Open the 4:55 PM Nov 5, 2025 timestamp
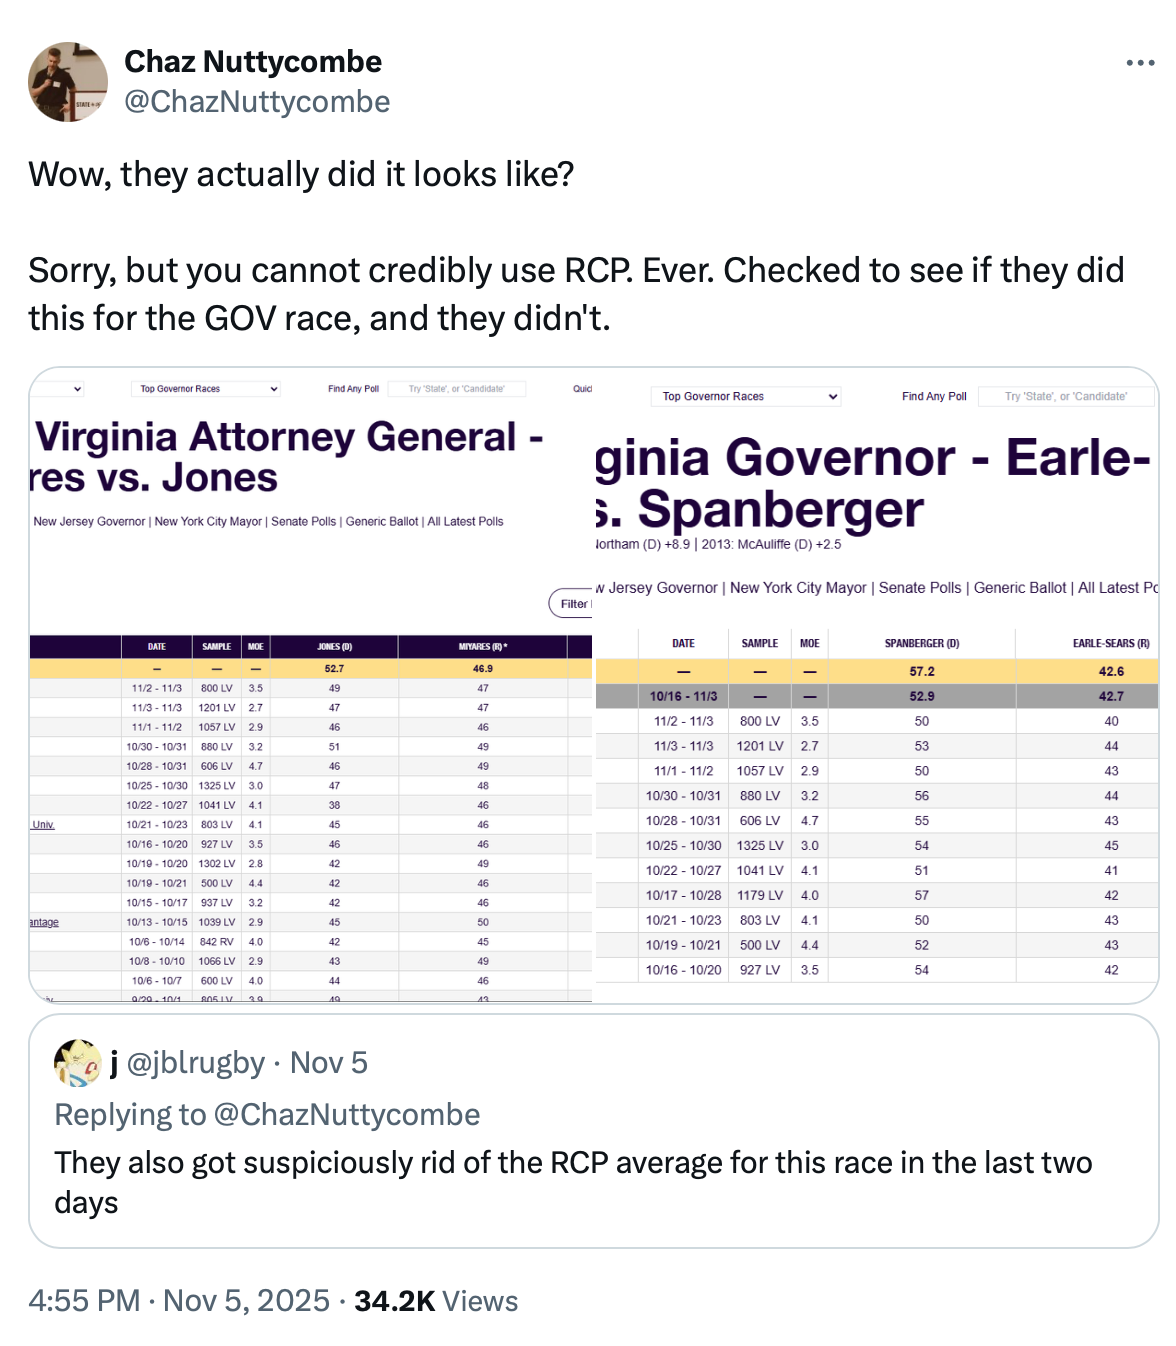Viewport: 1176px width, 1346px height. pos(179,1300)
